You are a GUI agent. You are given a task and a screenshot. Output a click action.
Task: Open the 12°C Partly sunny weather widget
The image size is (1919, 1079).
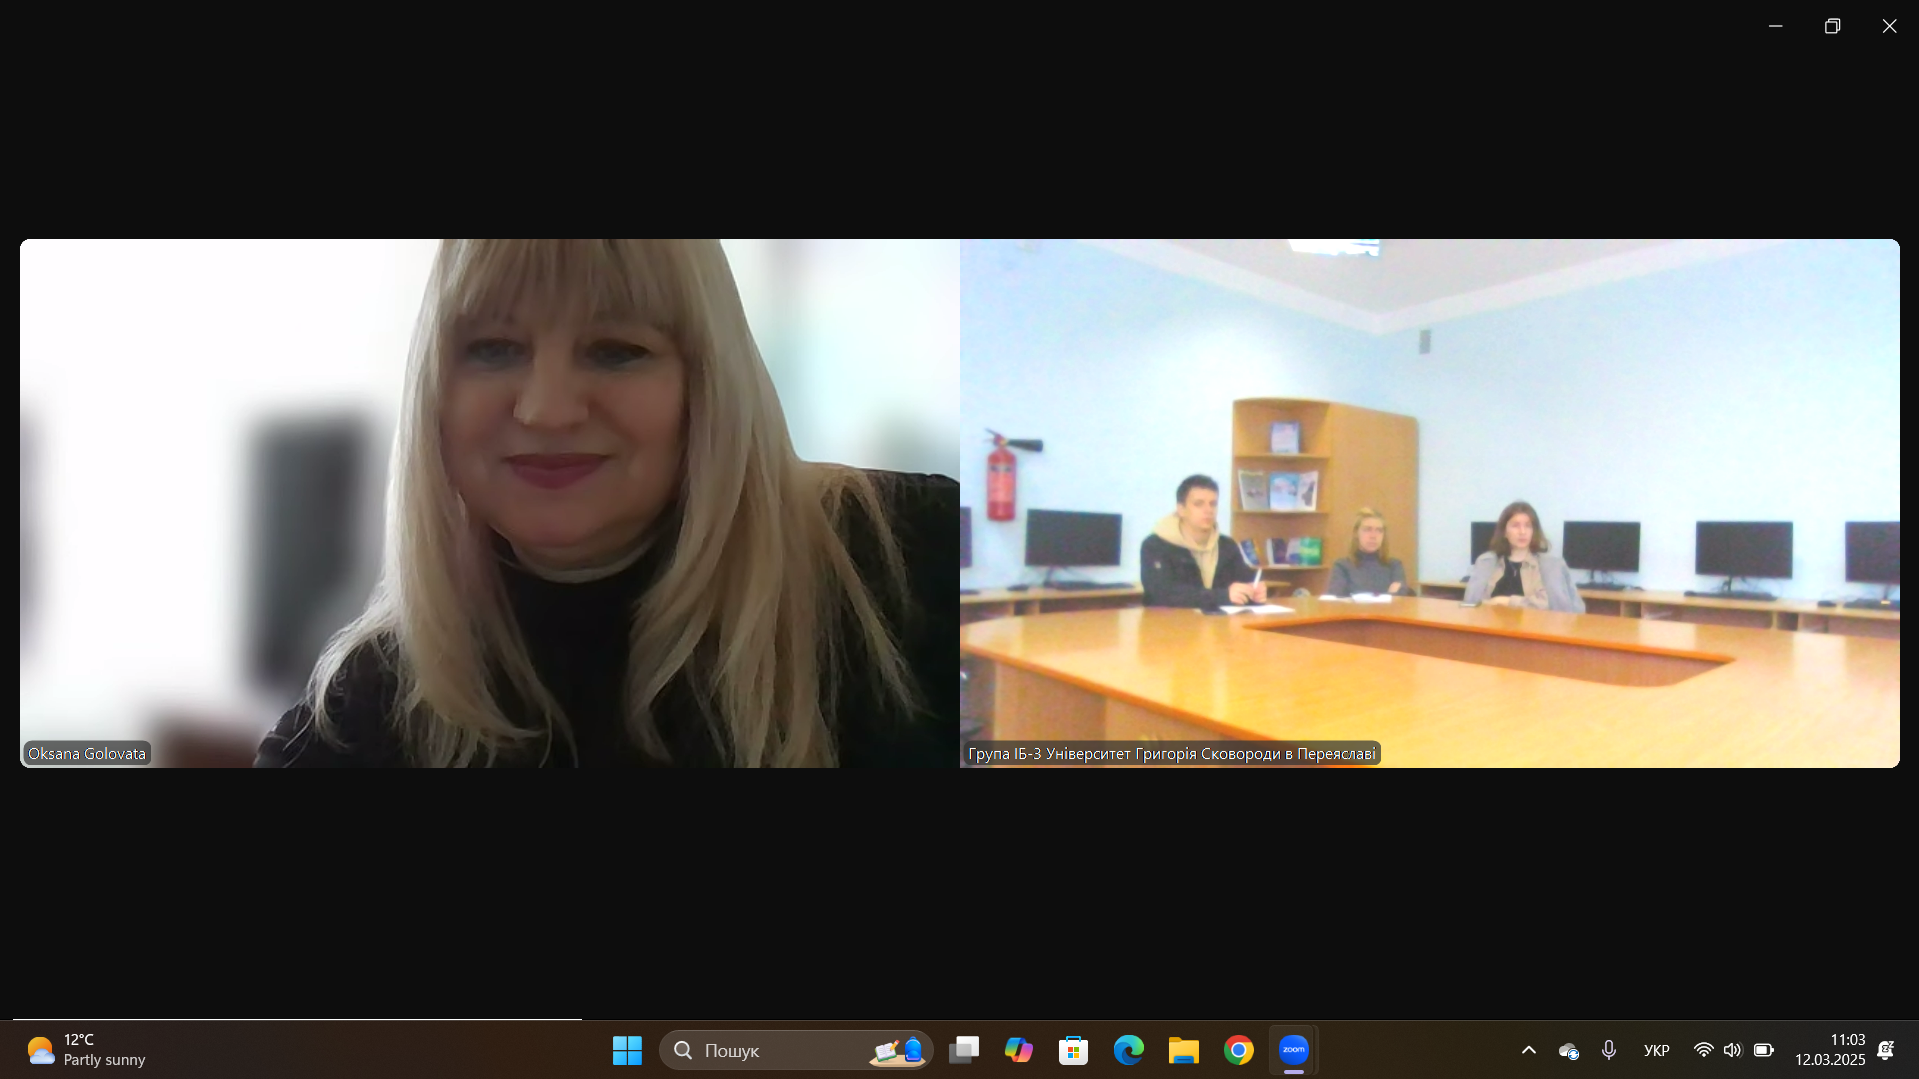(x=87, y=1050)
